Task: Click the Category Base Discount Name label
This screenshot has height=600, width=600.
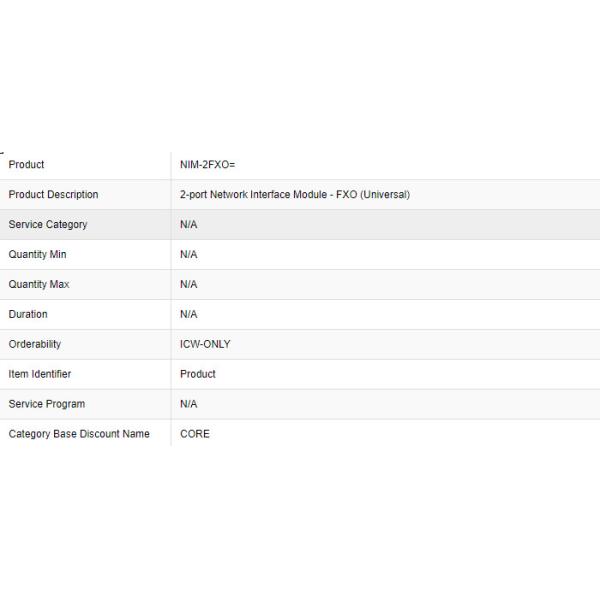Action: click(x=79, y=435)
